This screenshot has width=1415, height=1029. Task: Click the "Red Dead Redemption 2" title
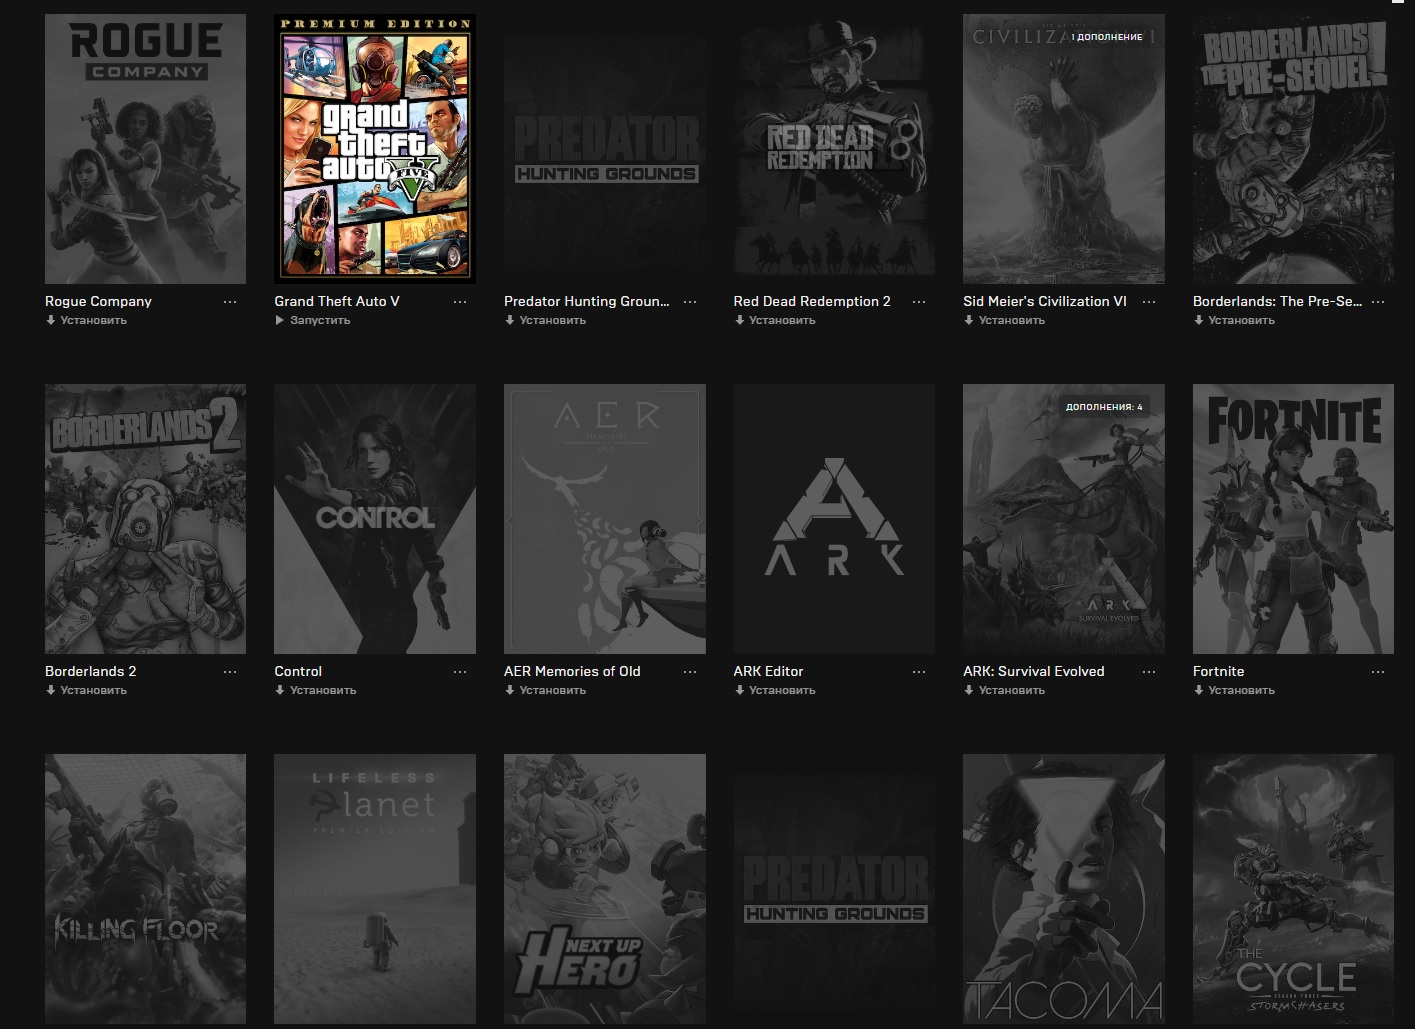(812, 301)
